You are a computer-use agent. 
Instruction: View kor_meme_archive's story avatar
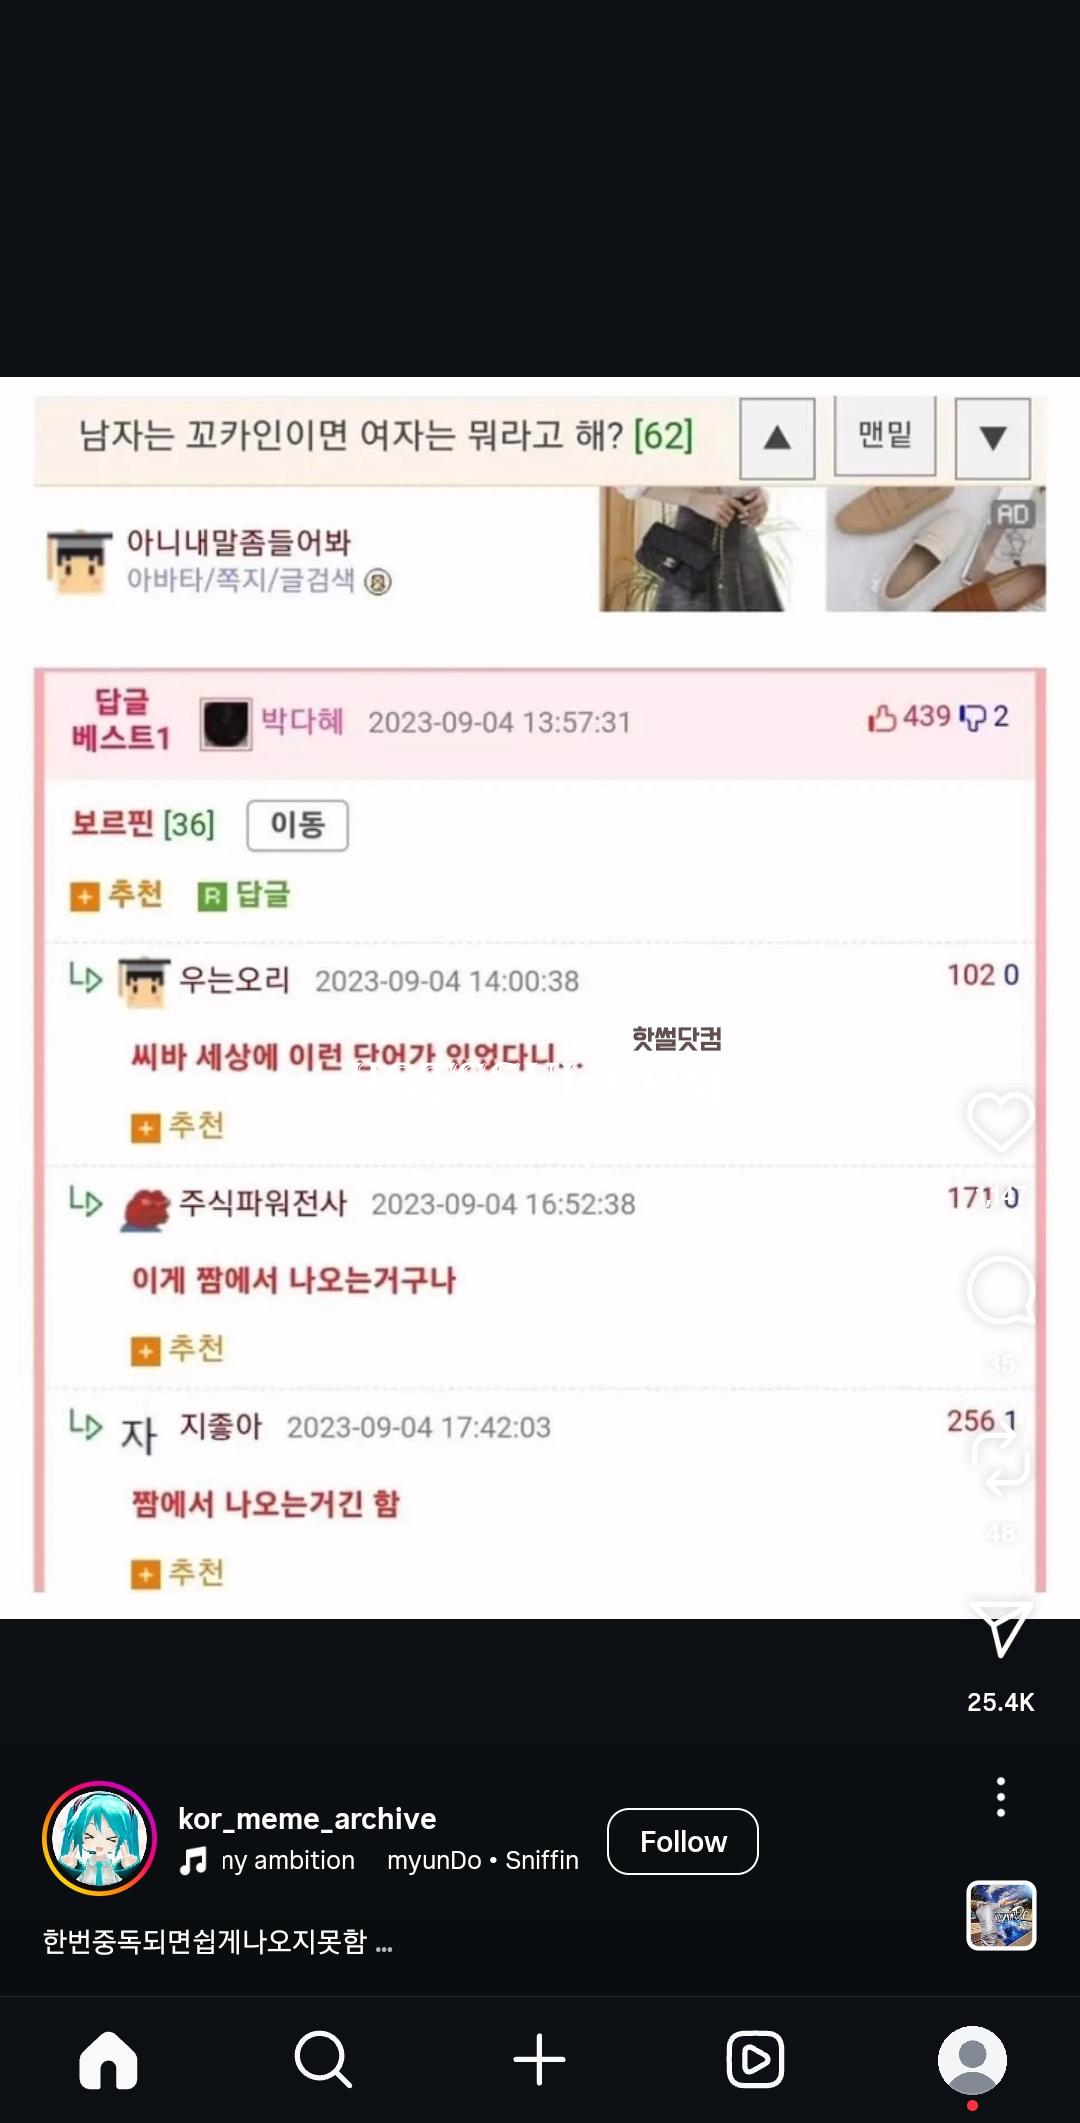(x=99, y=1838)
